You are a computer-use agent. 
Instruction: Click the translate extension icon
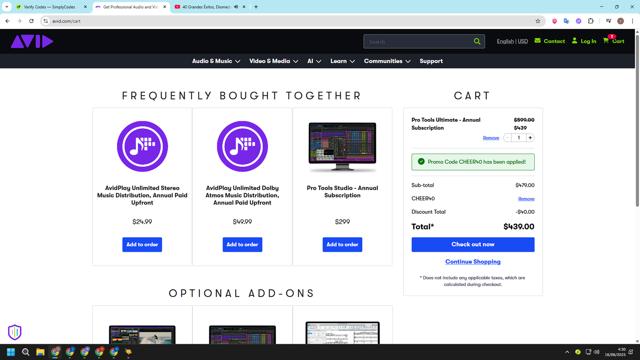566,21
